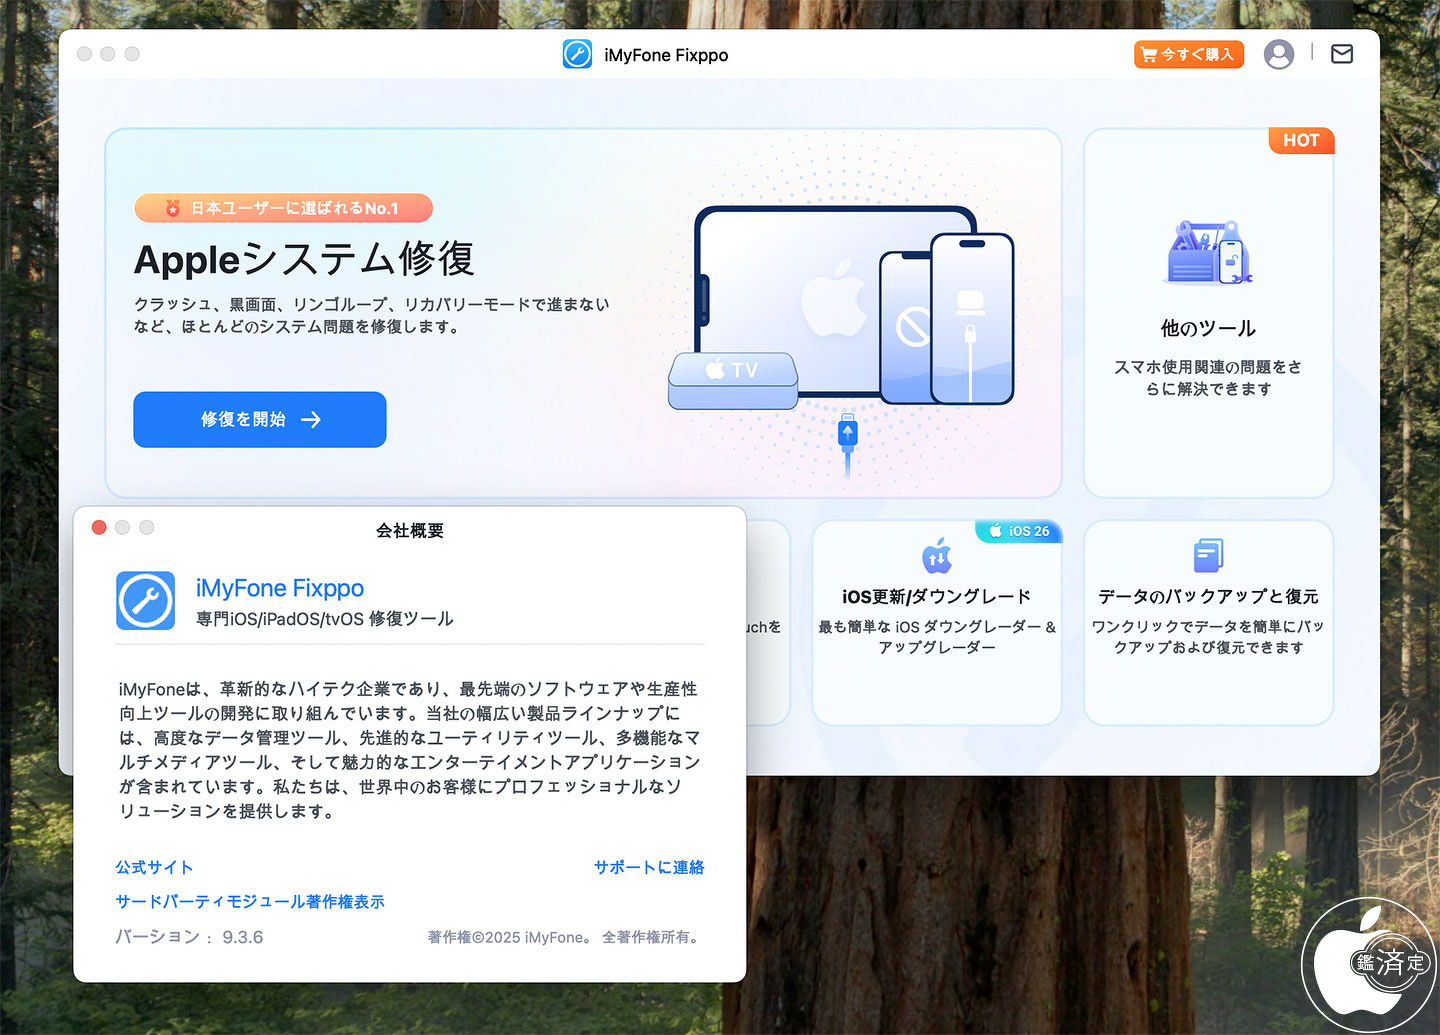Open the 公式サイト link
1440x1035 pixels.
click(154, 867)
